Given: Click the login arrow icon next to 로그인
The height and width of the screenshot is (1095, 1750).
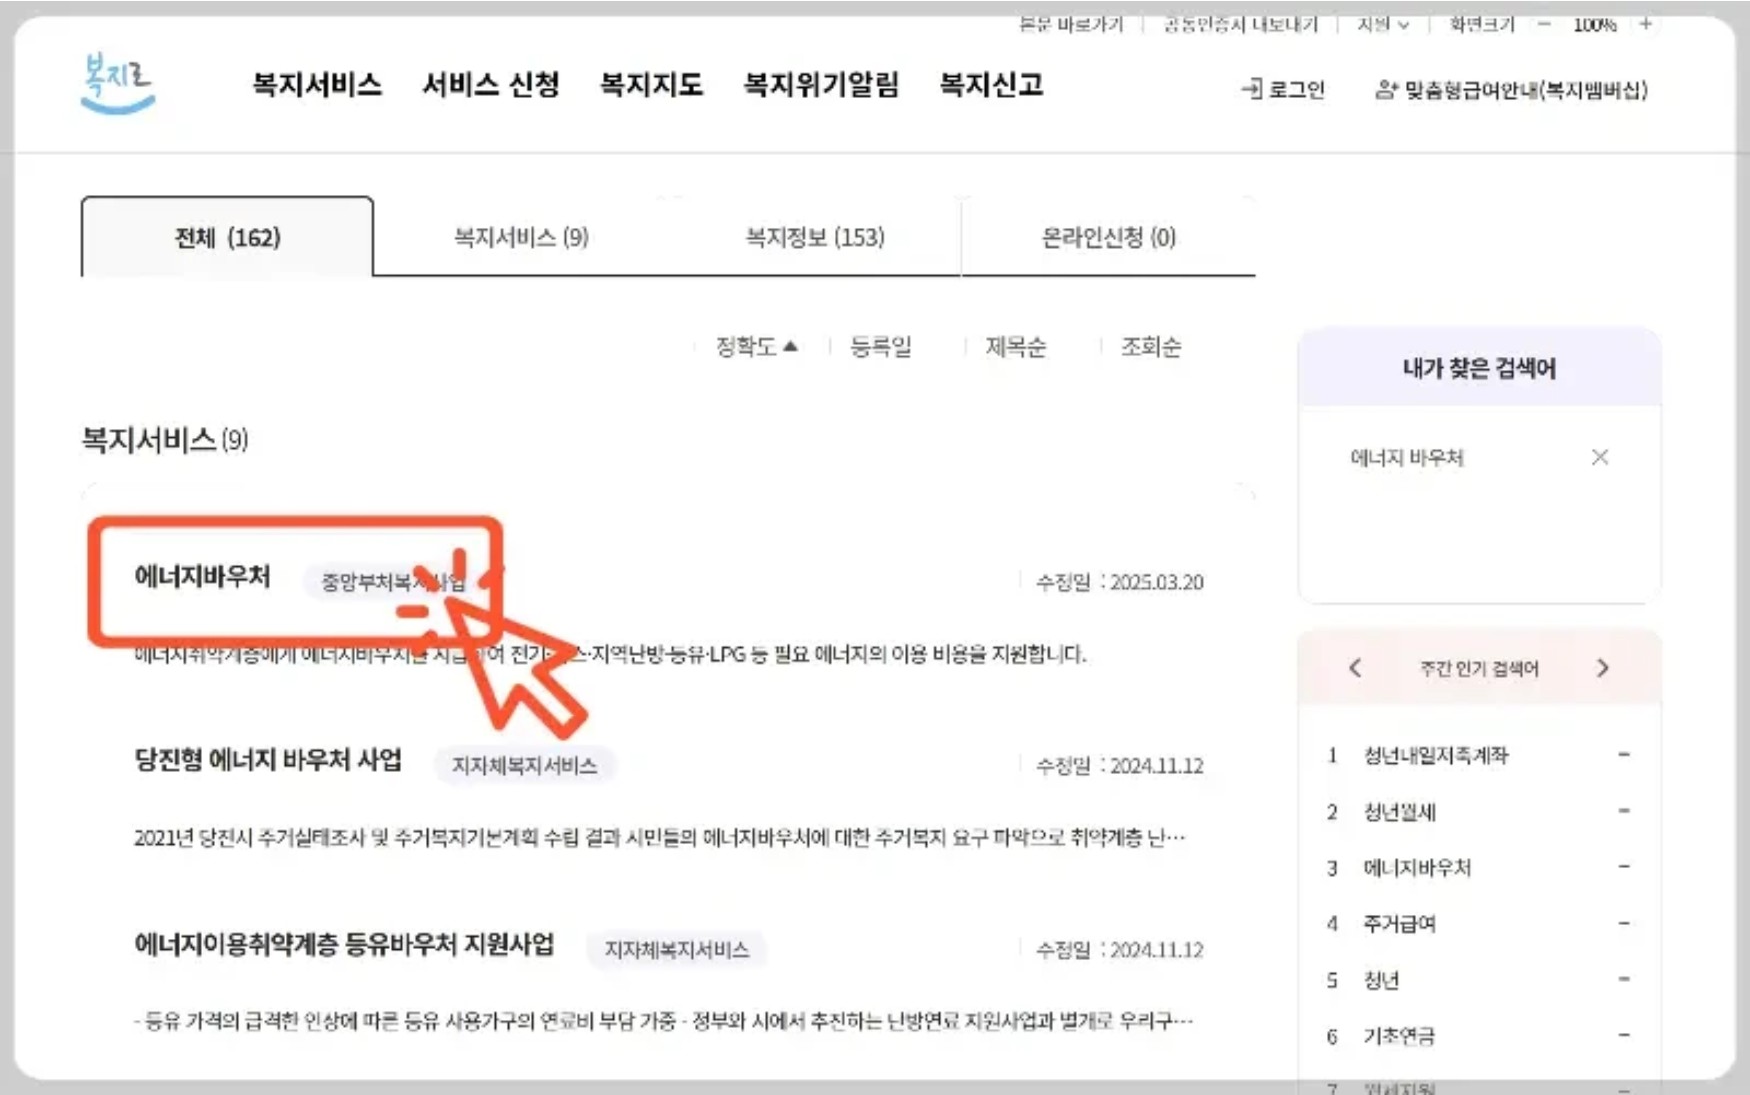Looking at the screenshot, I should point(1251,90).
